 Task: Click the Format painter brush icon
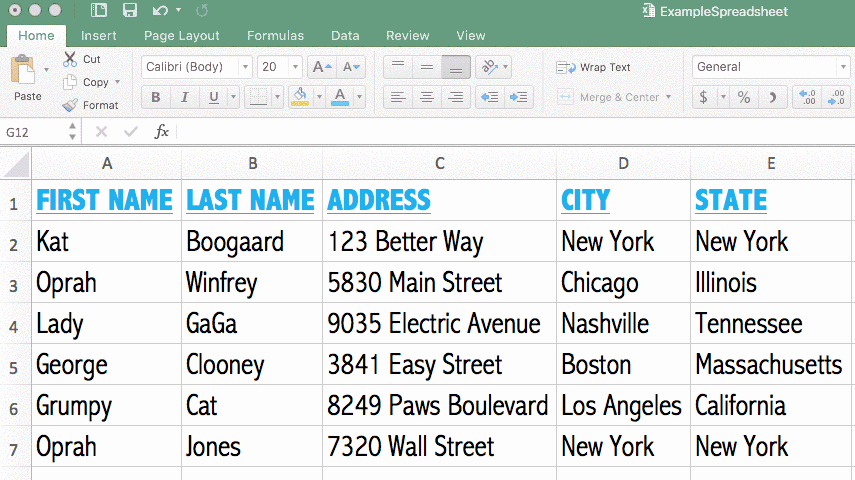click(70, 105)
